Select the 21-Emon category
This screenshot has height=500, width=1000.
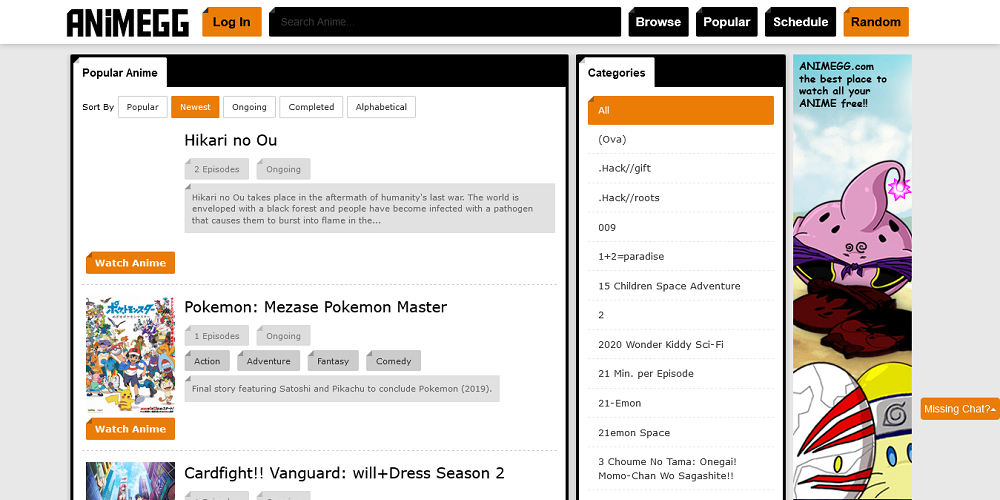pos(680,403)
